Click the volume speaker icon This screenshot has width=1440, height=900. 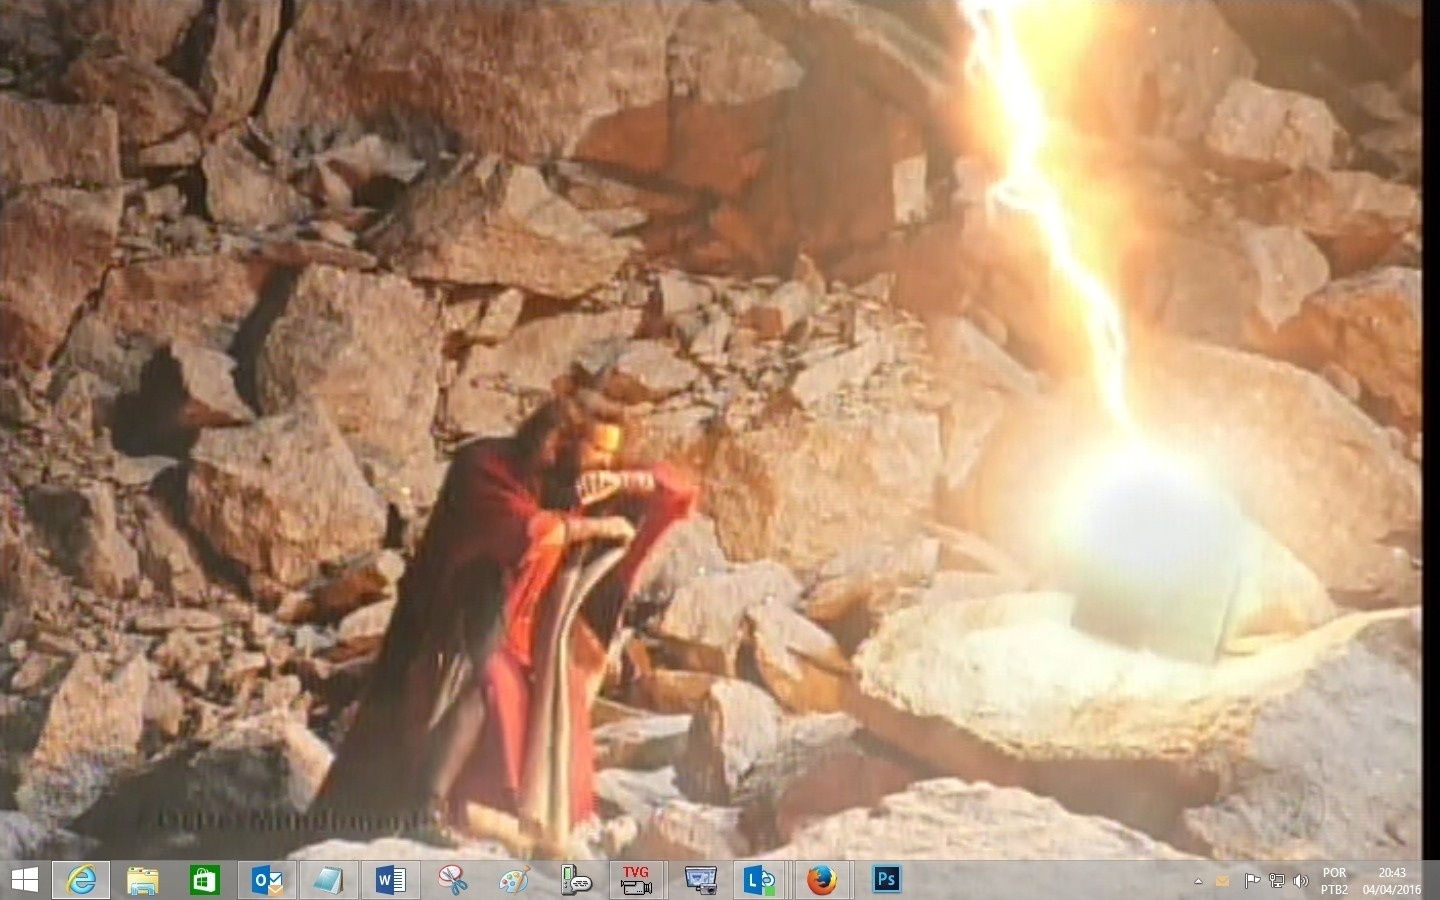[1300, 881]
